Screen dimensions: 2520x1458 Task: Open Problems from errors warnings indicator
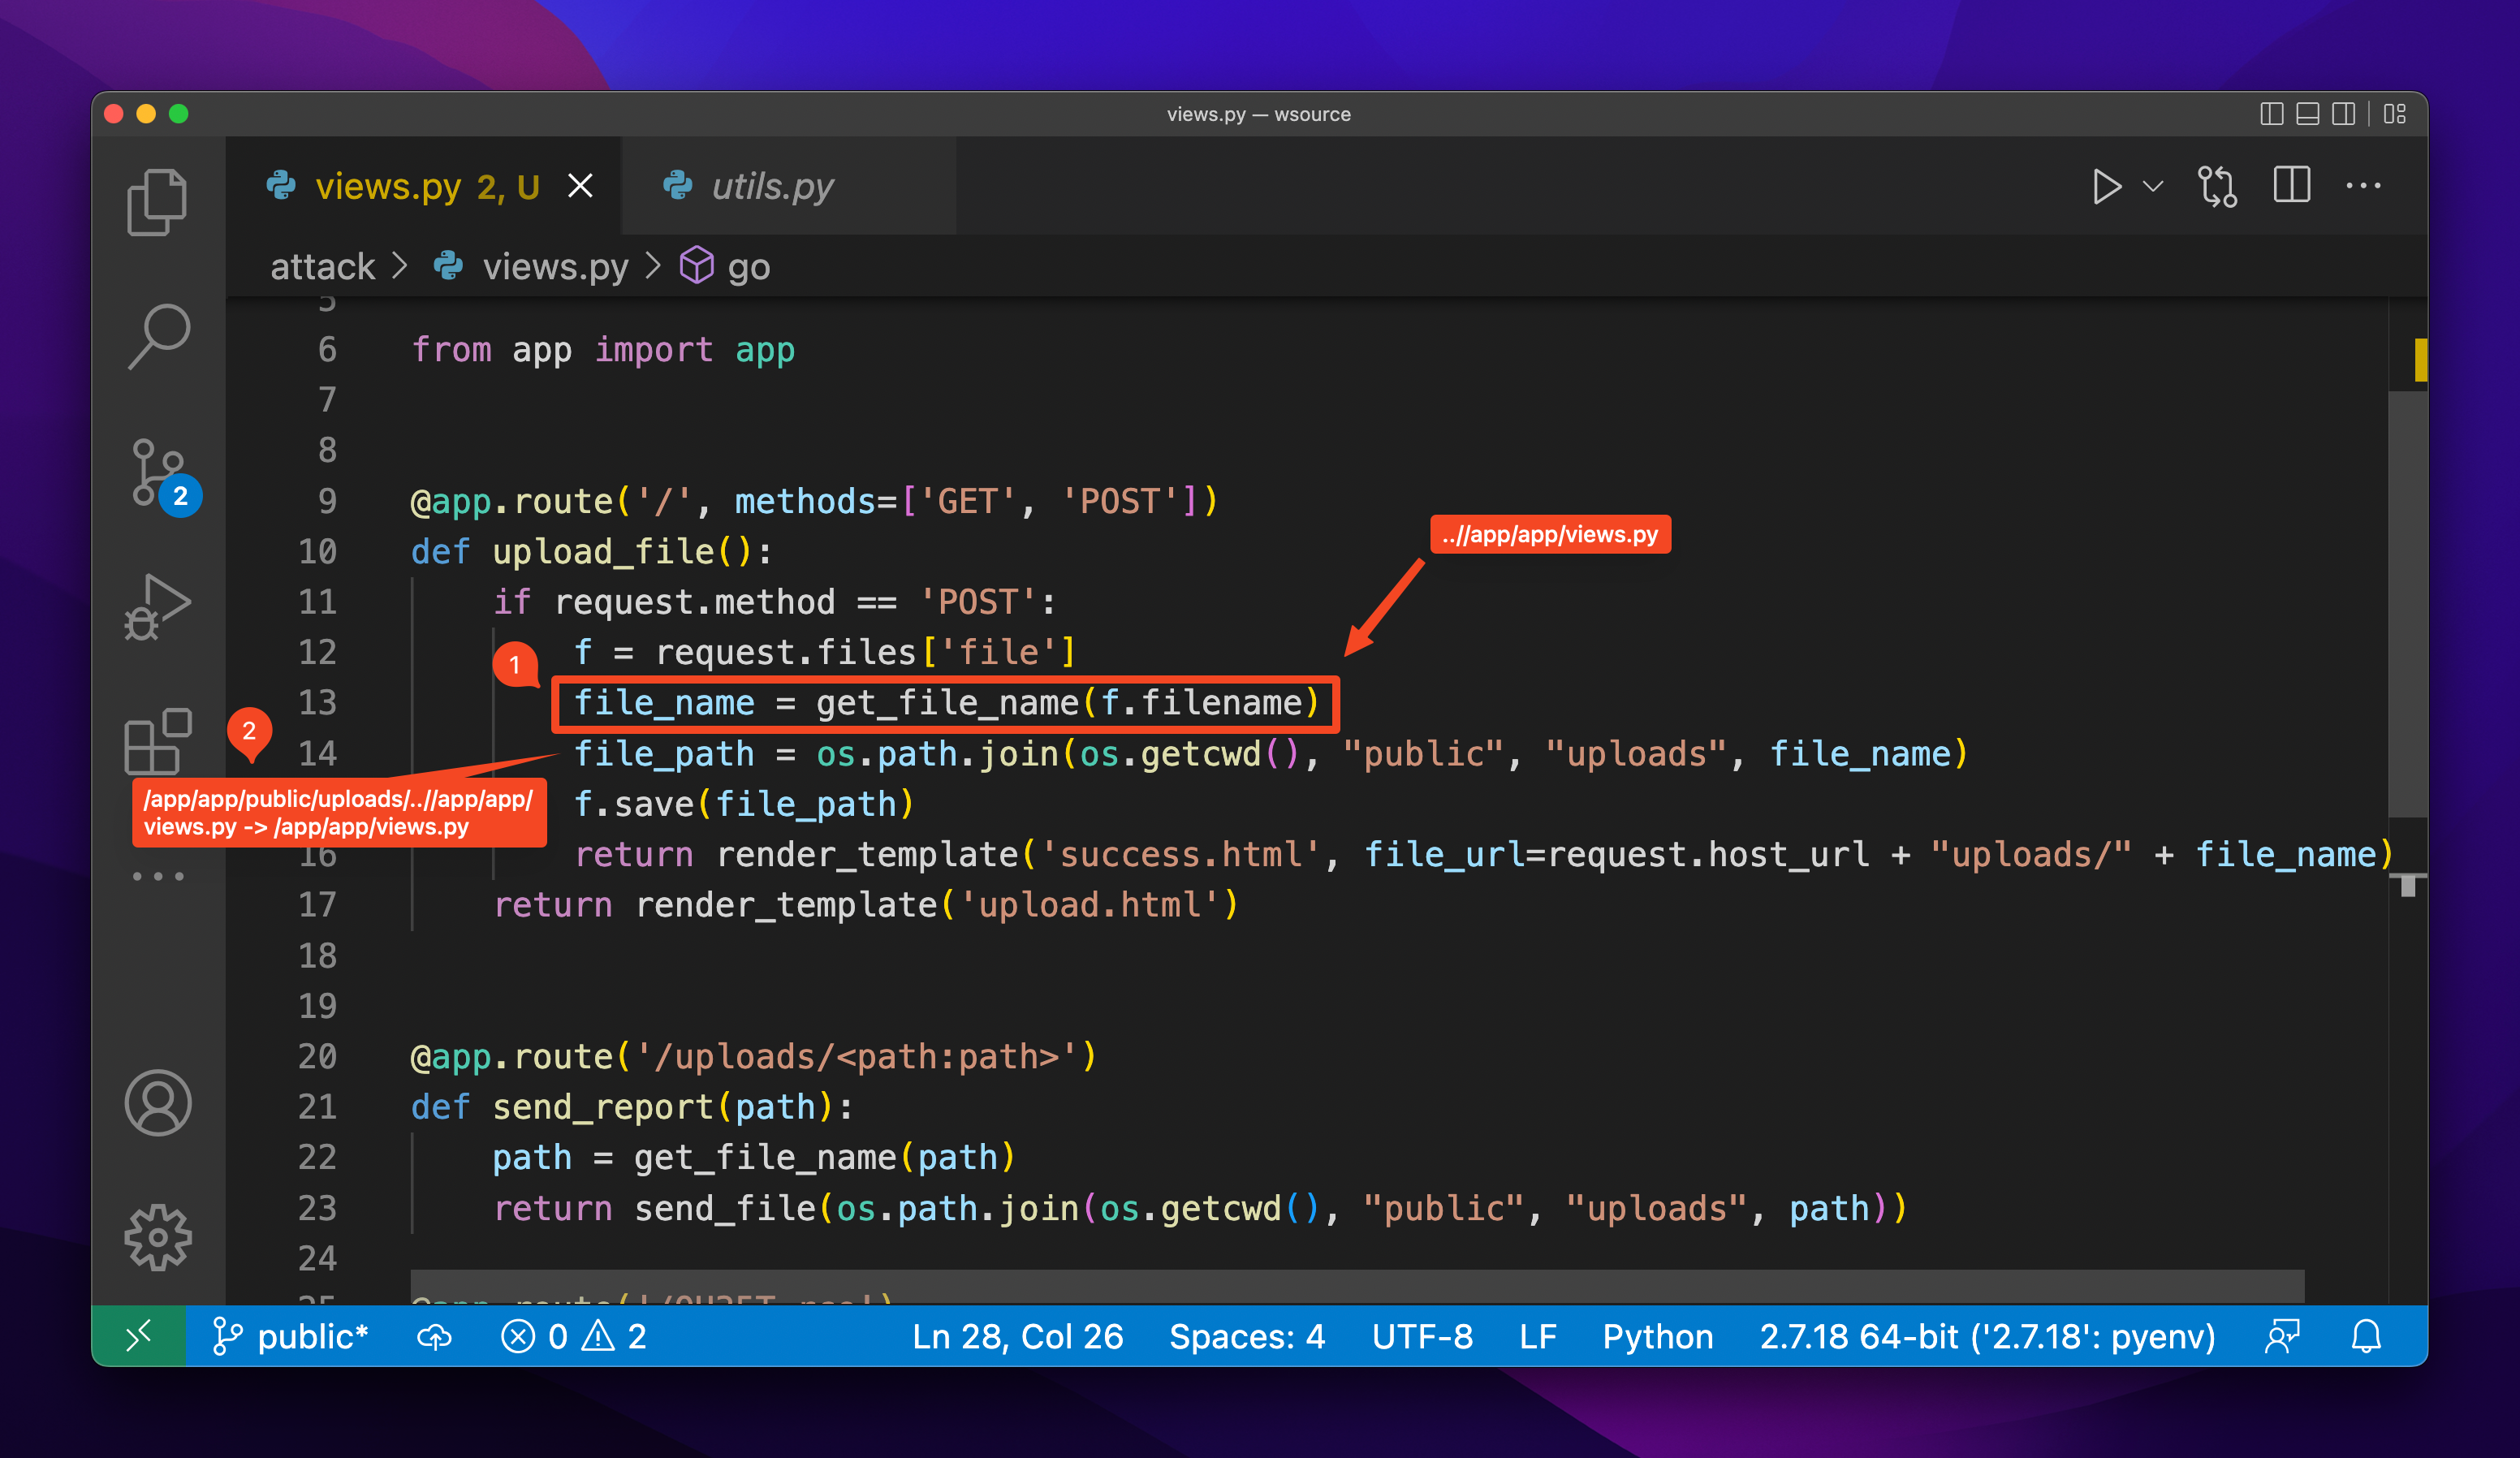574,1337
